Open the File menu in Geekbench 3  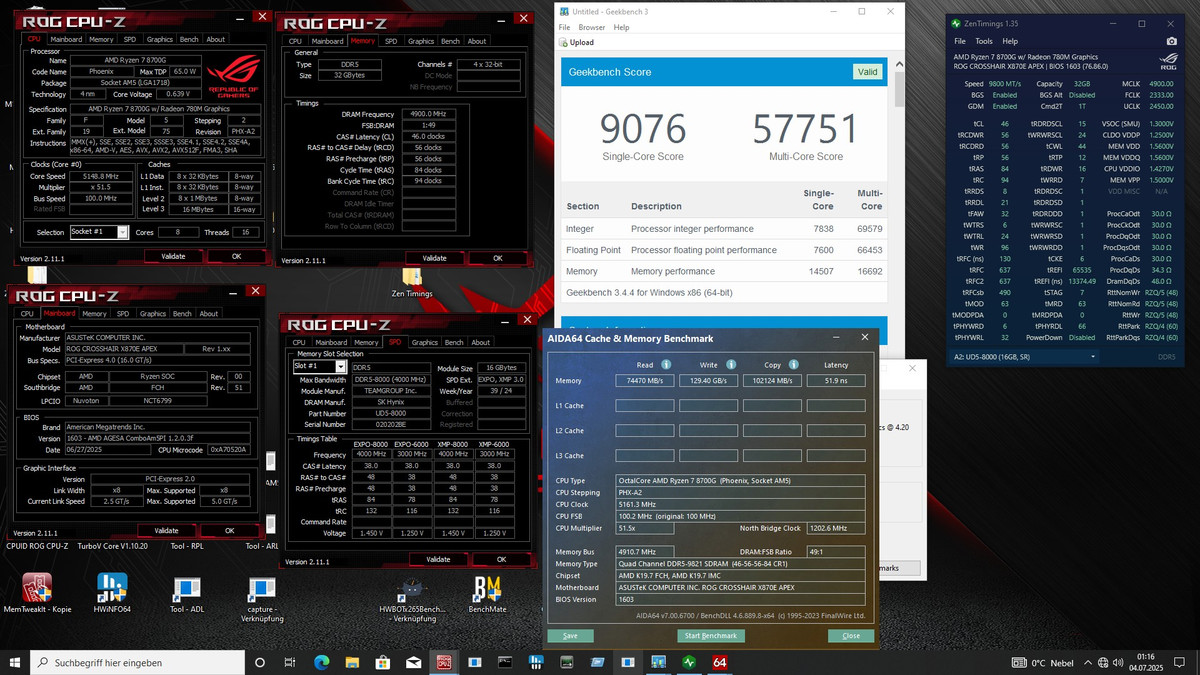click(565, 27)
